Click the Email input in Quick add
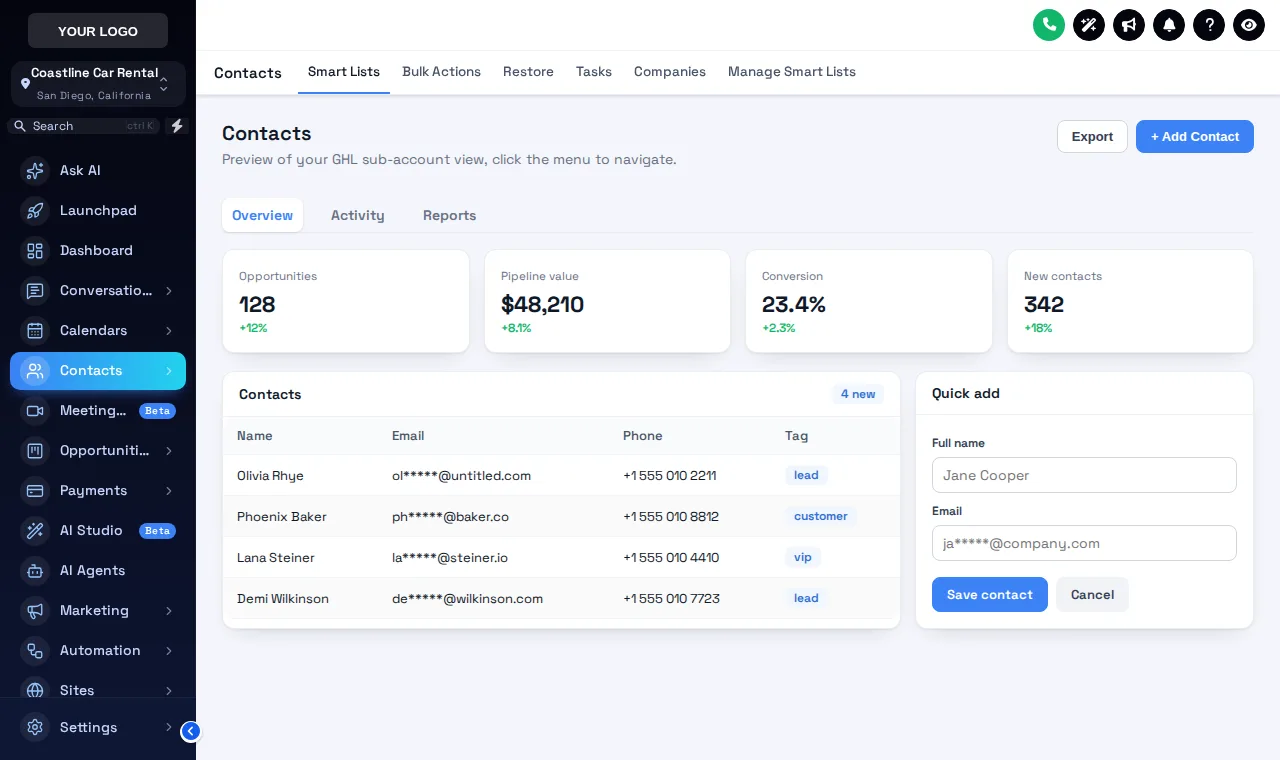 click(x=1084, y=543)
